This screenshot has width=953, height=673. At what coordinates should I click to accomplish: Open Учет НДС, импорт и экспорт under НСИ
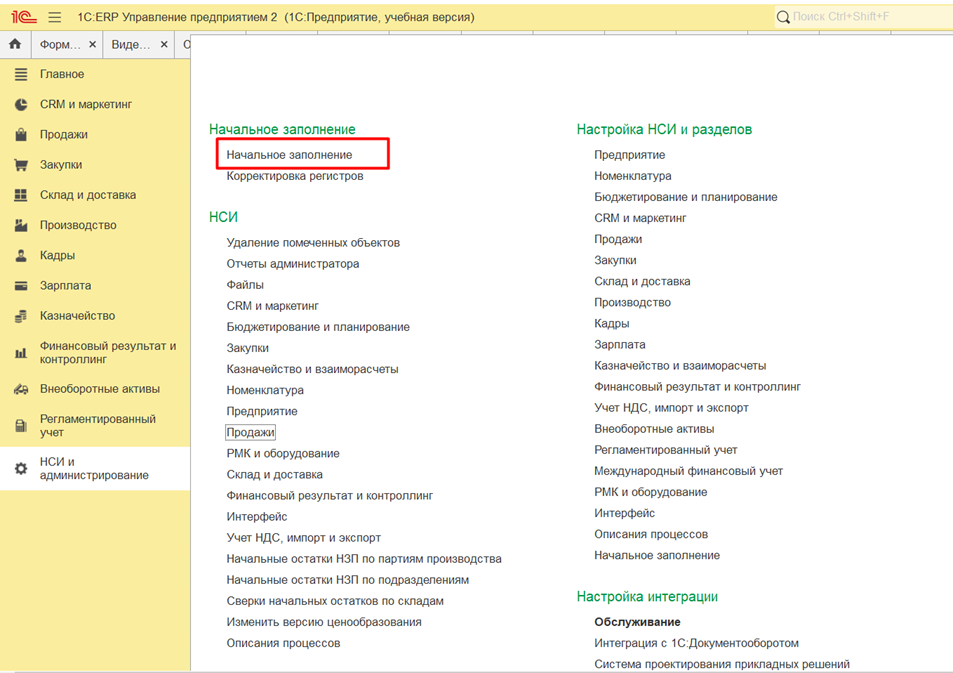point(304,538)
